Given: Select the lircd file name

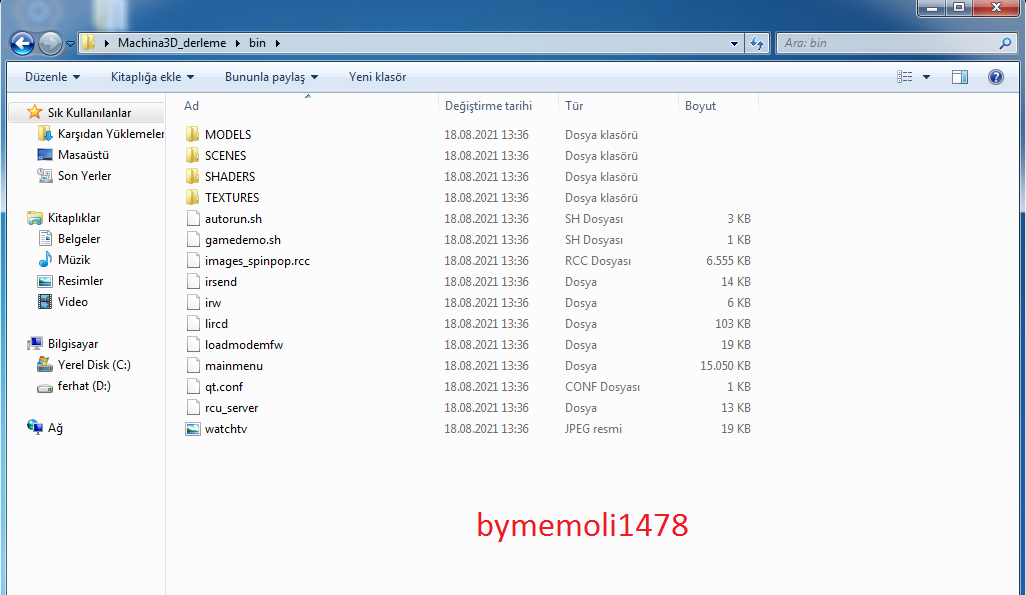Looking at the screenshot, I should coord(217,324).
